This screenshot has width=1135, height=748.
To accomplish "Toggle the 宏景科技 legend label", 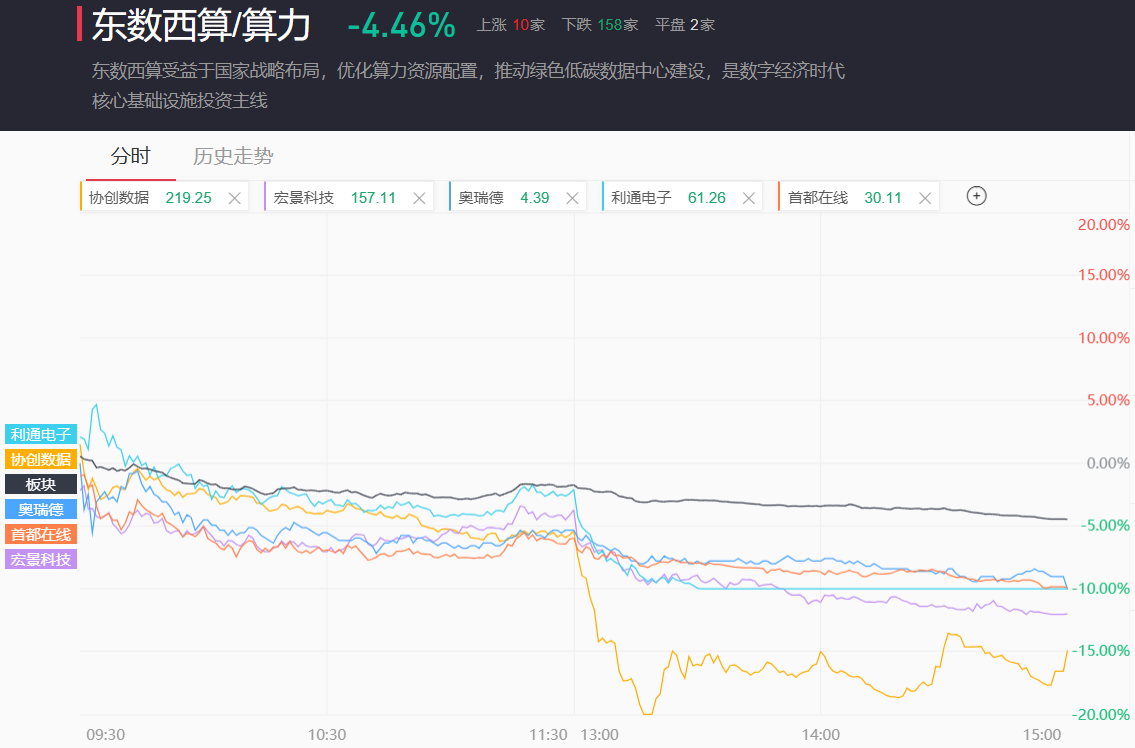I will [41, 559].
